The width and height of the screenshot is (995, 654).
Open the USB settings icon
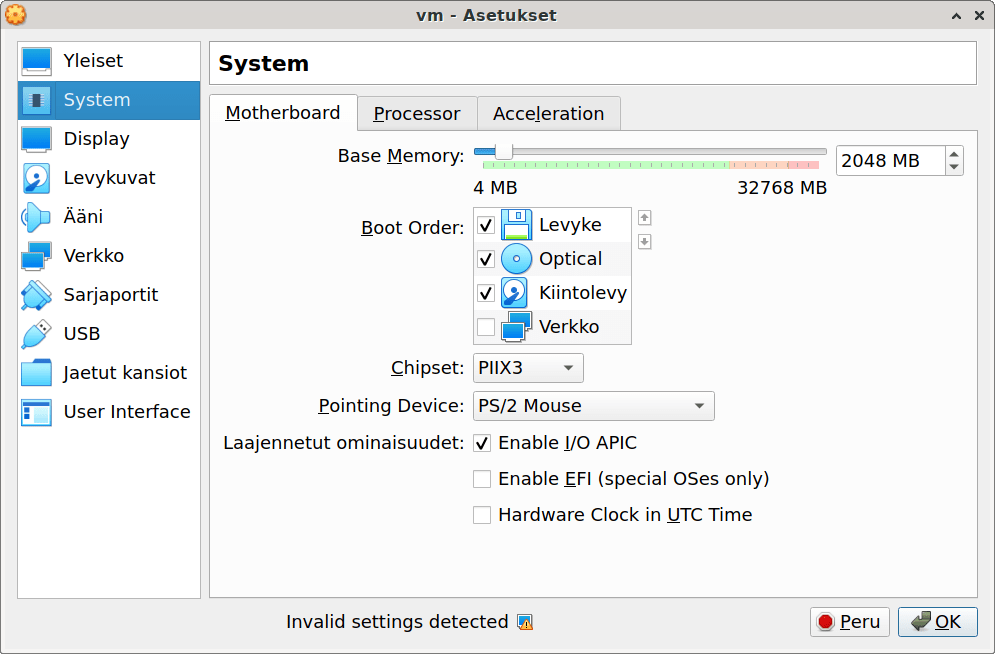click(x=36, y=334)
